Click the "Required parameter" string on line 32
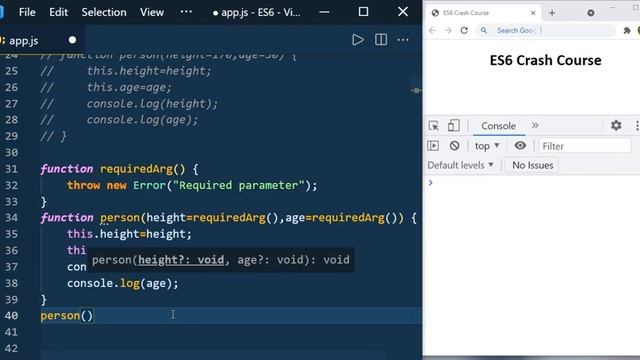640x360 pixels. tap(239, 185)
